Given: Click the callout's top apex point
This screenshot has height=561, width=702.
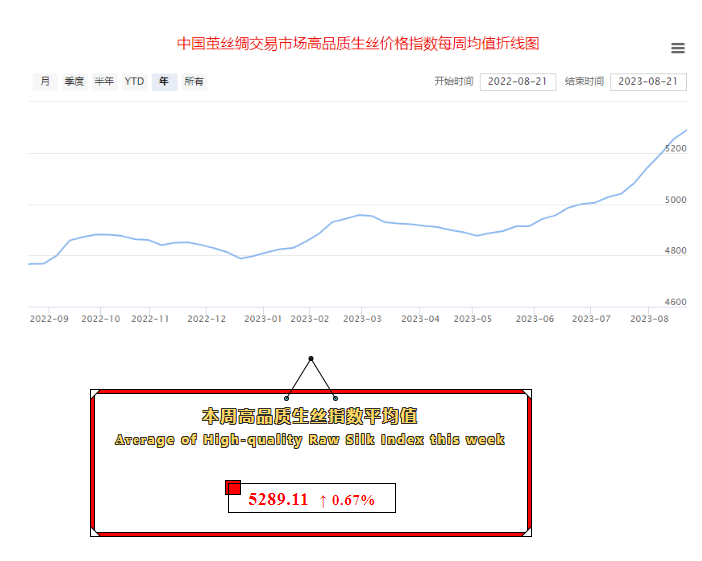Looking at the screenshot, I should pos(311,358).
